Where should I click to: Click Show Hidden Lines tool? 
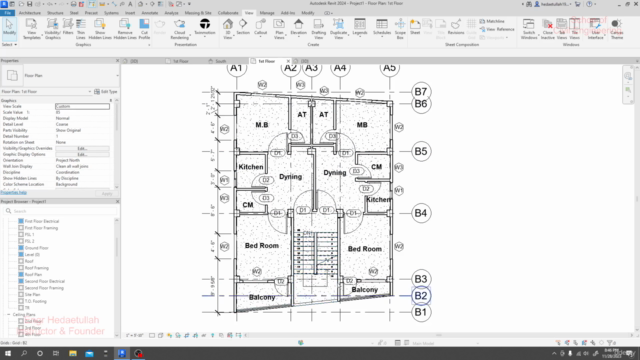point(100,29)
